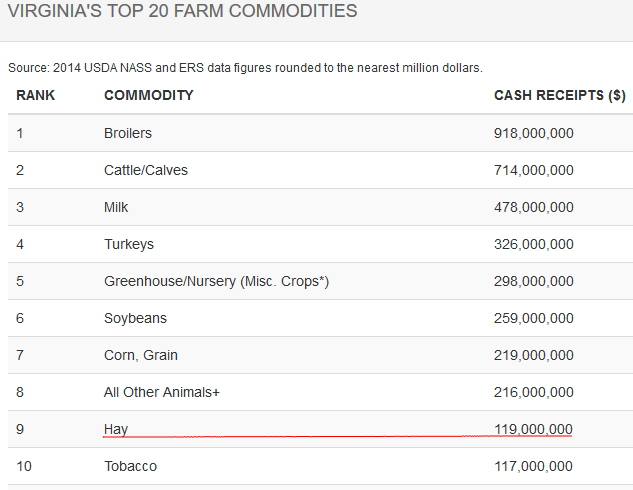Screen dimensions: 633x490
Task: Click the underlined Hay commodity text
Action: tap(116, 429)
